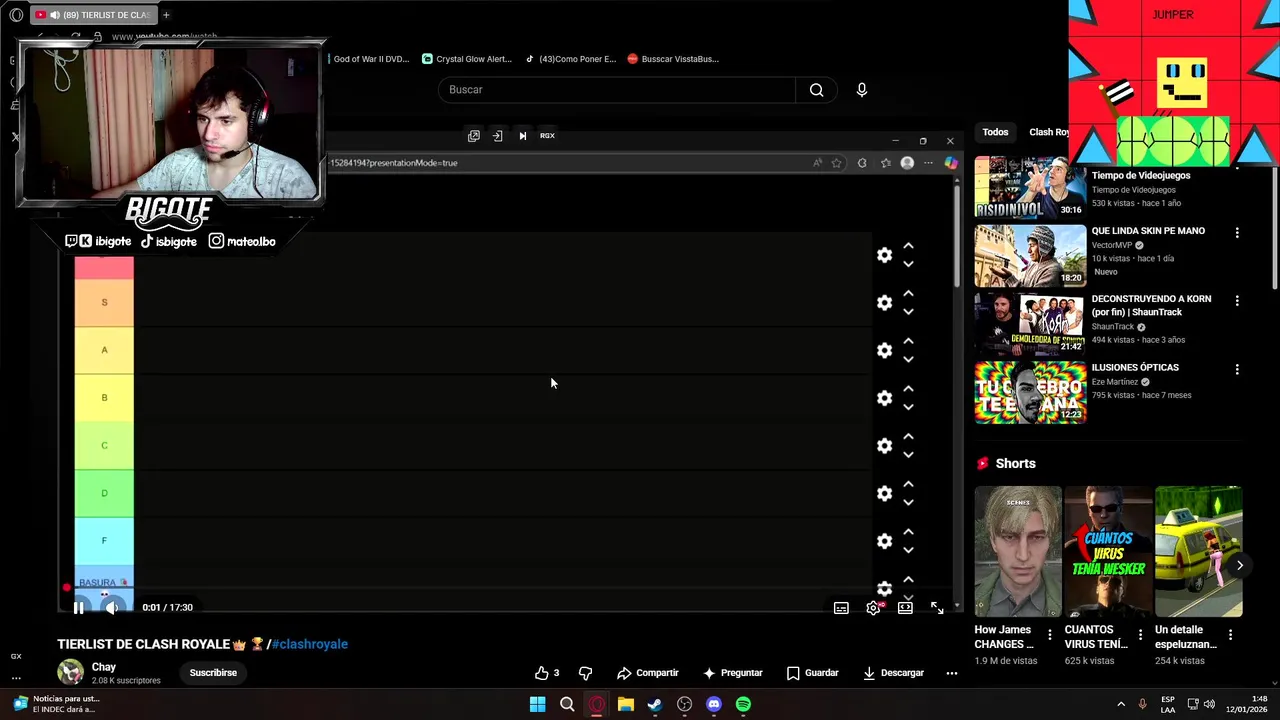The width and height of the screenshot is (1280, 720).
Task: Open options for Un detalle espeluznan short
Action: (x=1230, y=635)
